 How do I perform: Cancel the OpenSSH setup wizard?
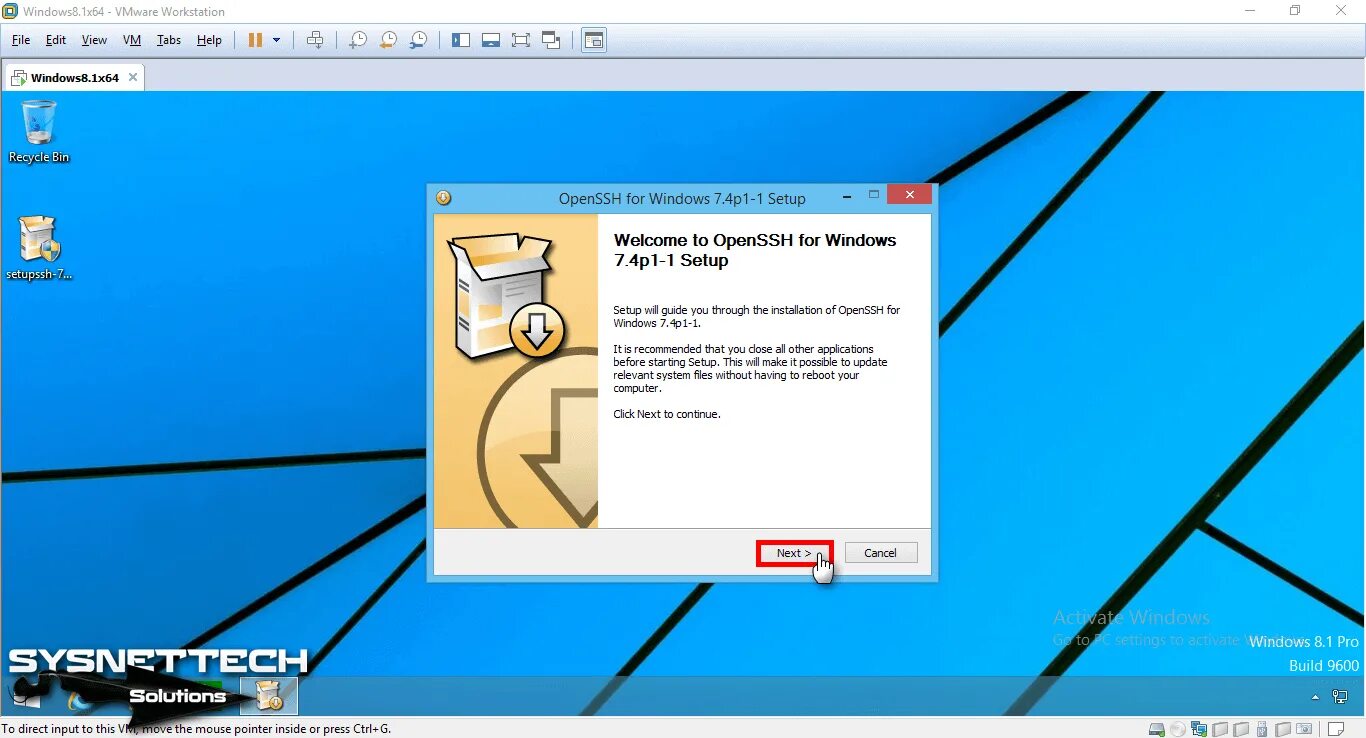pos(880,553)
